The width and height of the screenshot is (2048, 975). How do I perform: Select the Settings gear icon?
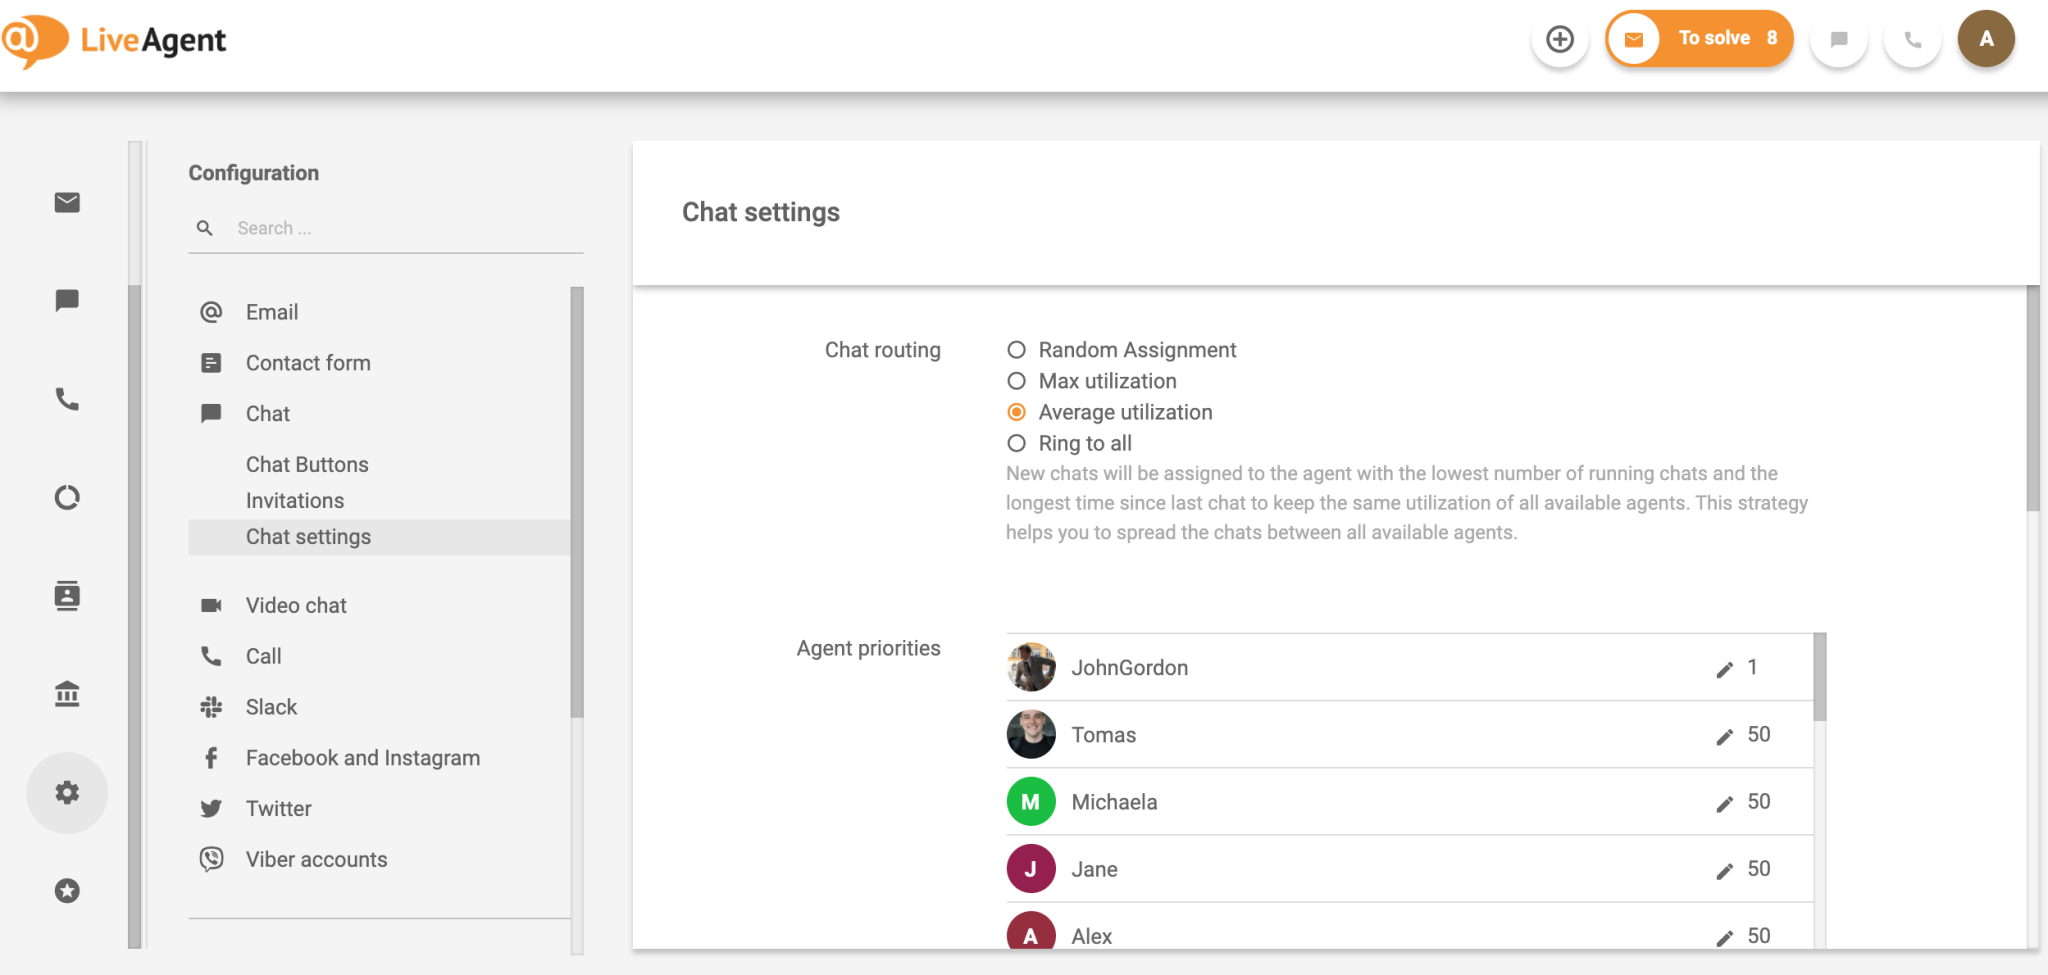tap(67, 792)
